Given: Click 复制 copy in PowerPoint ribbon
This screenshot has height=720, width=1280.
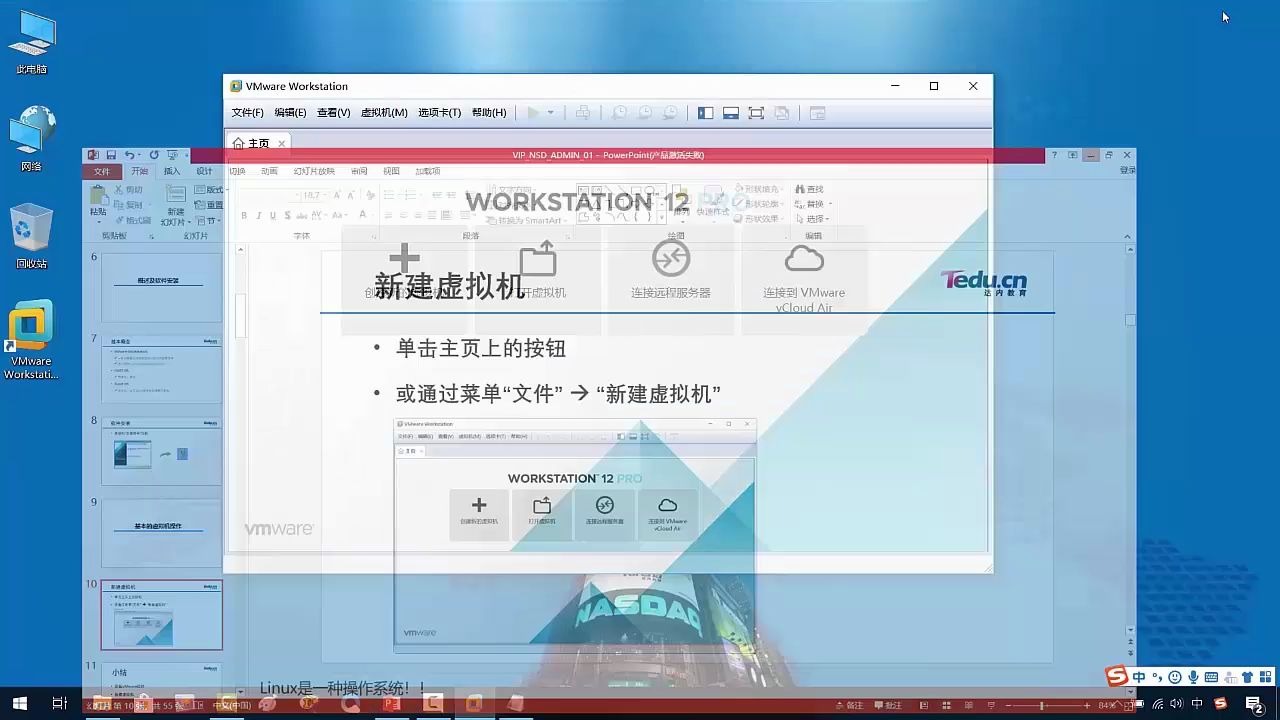Looking at the screenshot, I should [x=128, y=205].
